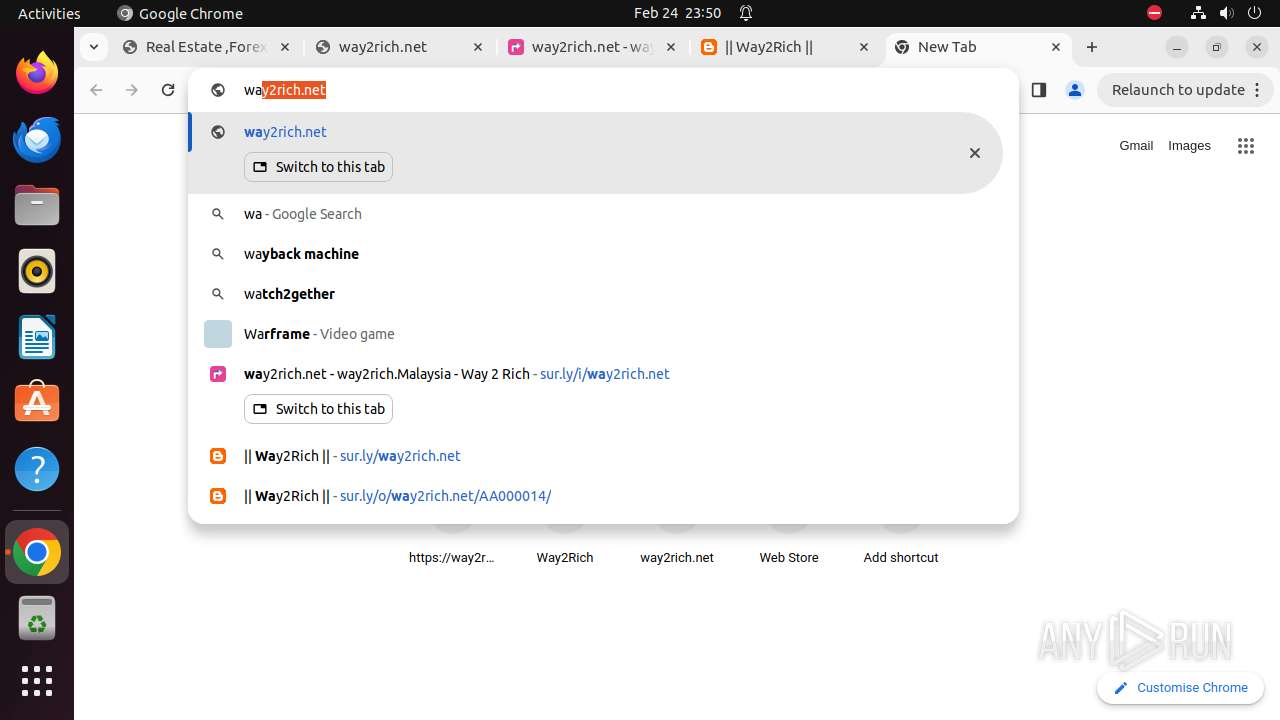
Task: Open the Chrome side panel icon
Action: (x=1038, y=90)
